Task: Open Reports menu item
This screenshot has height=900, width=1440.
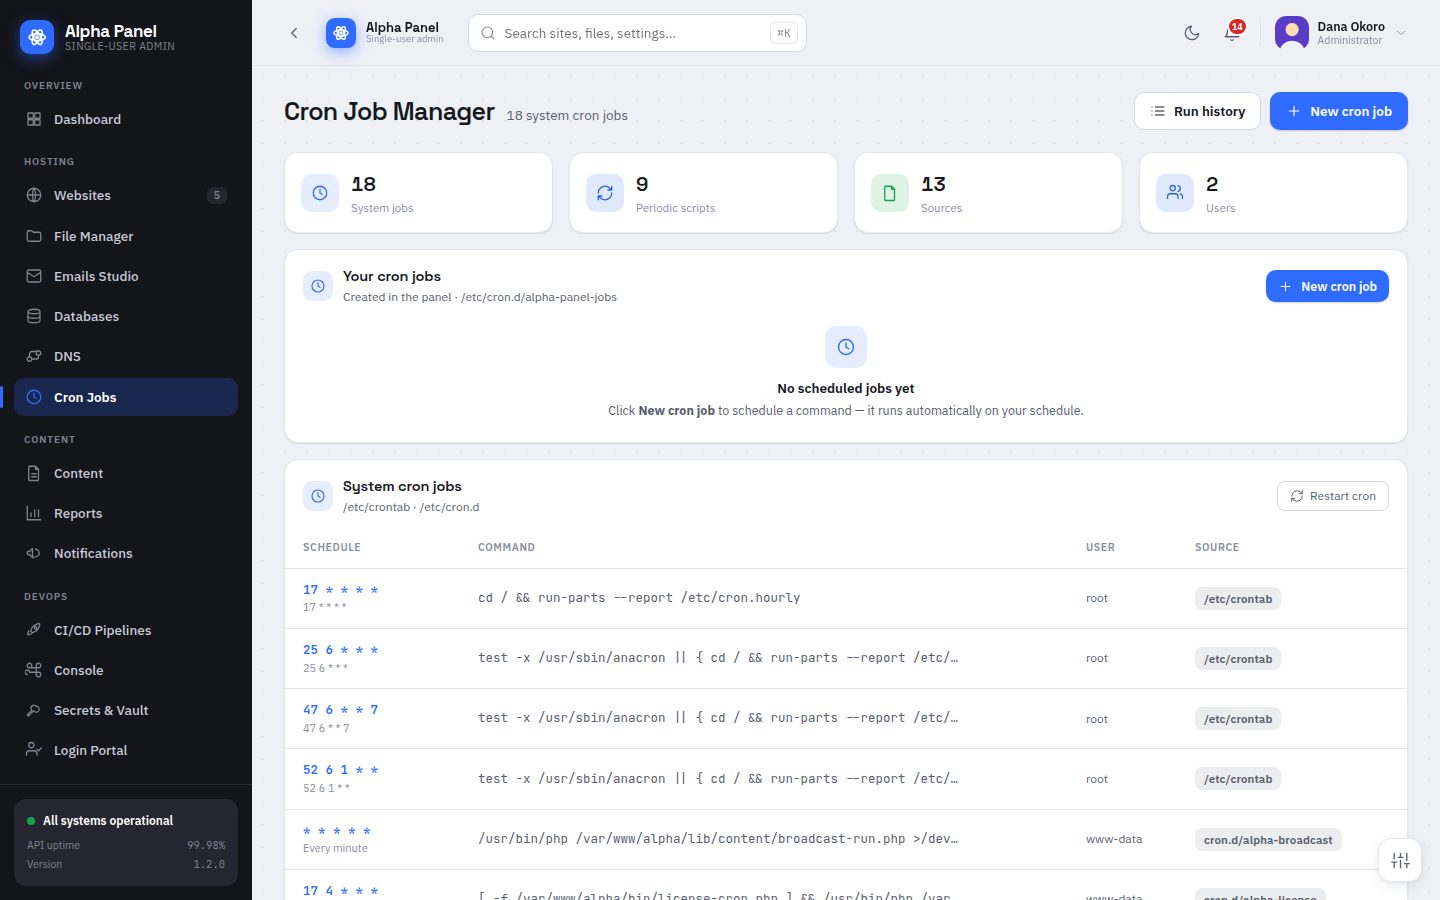Action: [x=126, y=513]
